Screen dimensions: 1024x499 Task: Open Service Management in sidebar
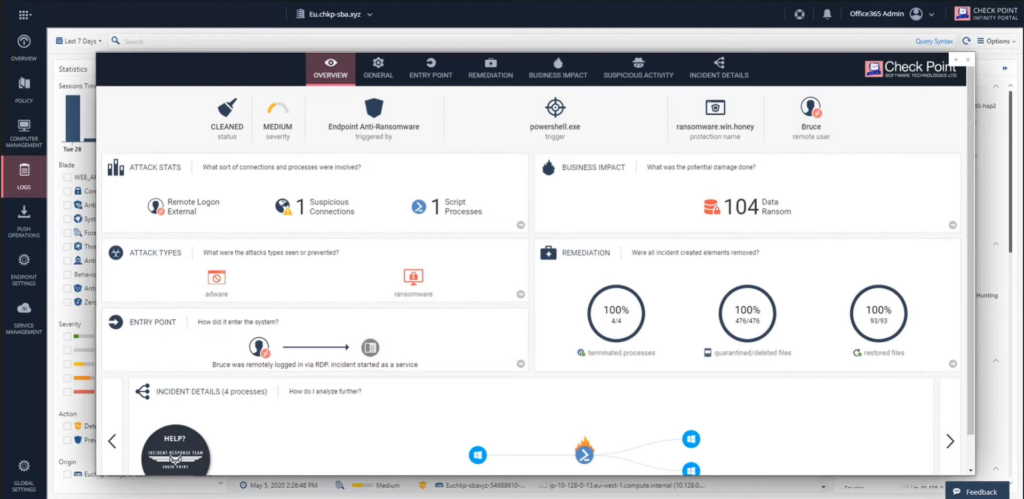click(x=24, y=317)
